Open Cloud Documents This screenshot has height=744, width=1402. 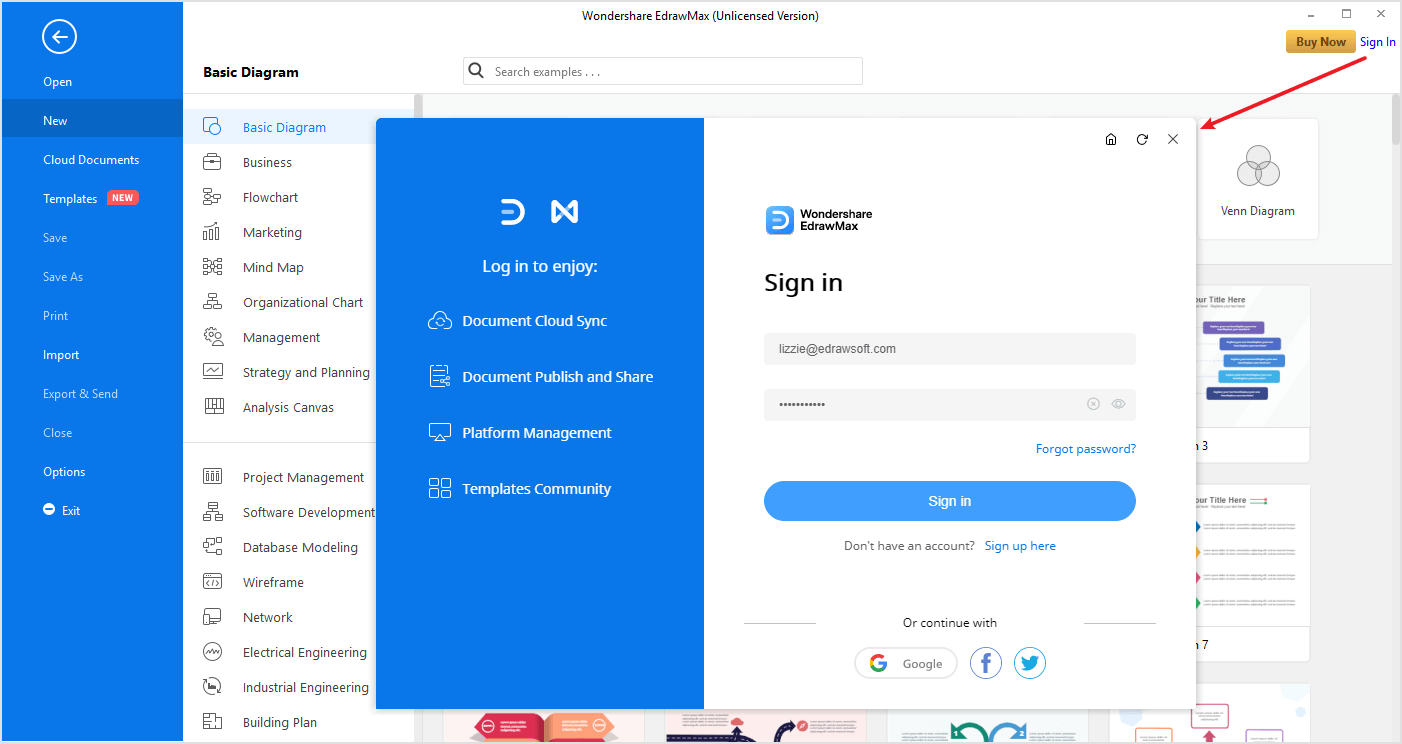(x=92, y=160)
